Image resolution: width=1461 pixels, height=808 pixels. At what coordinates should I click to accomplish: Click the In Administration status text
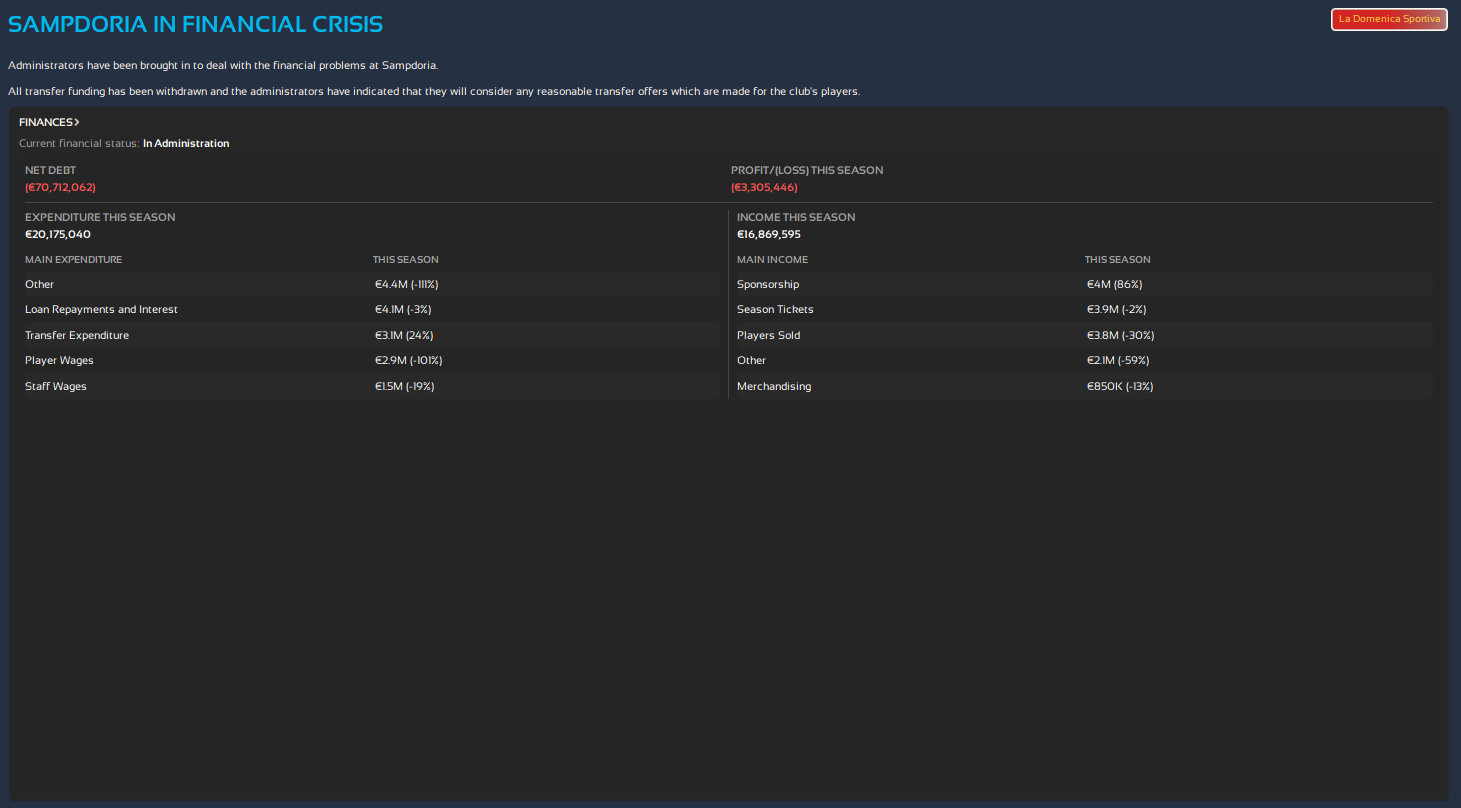coord(186,144)
